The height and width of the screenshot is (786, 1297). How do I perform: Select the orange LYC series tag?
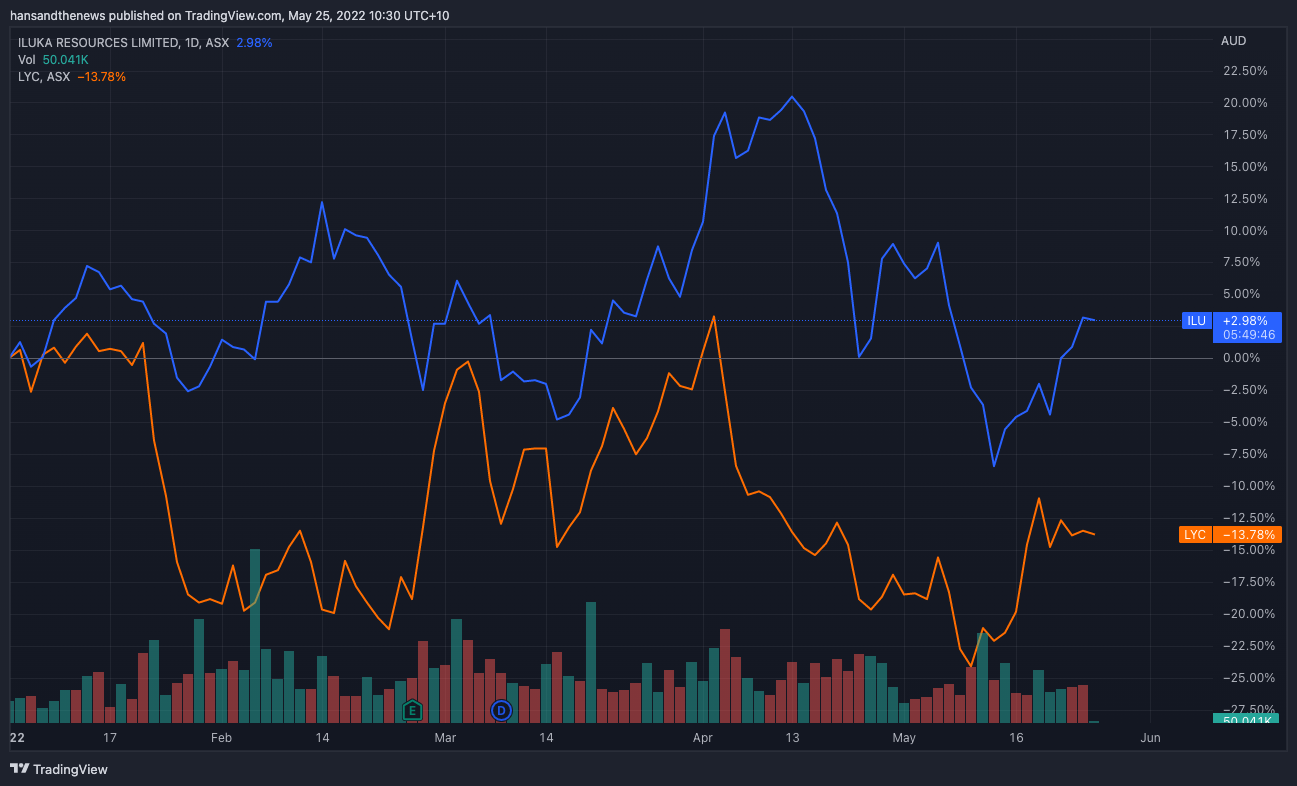tap(1195, 535)
